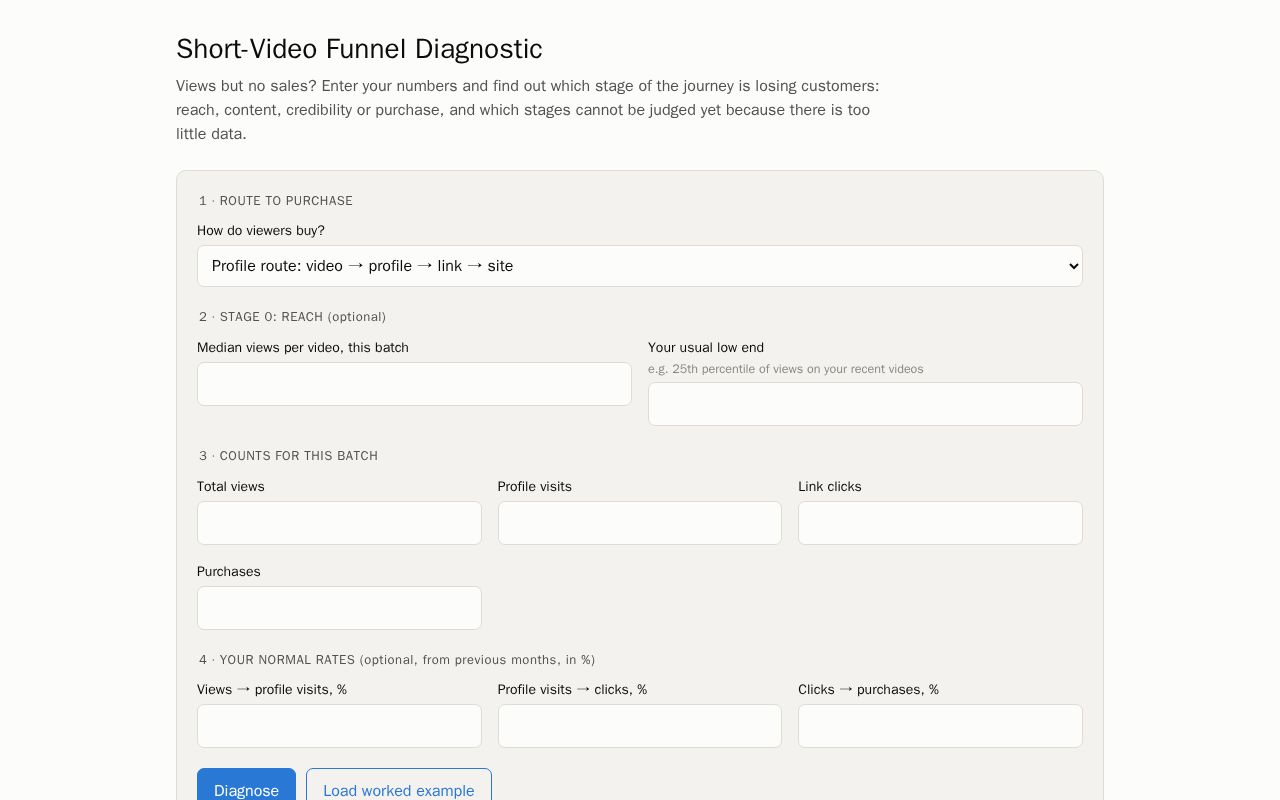Click the 'Views but no sales?' intro paragraph
Image resolution: width=1280 pixels, height=800 pixels.
tap(528, 110)
